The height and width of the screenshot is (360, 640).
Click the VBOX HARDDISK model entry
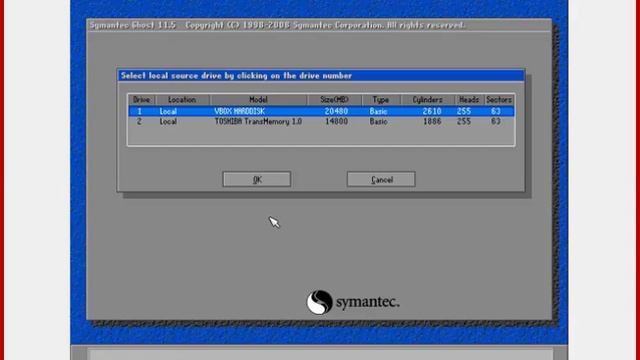click(x=240, y=111)
